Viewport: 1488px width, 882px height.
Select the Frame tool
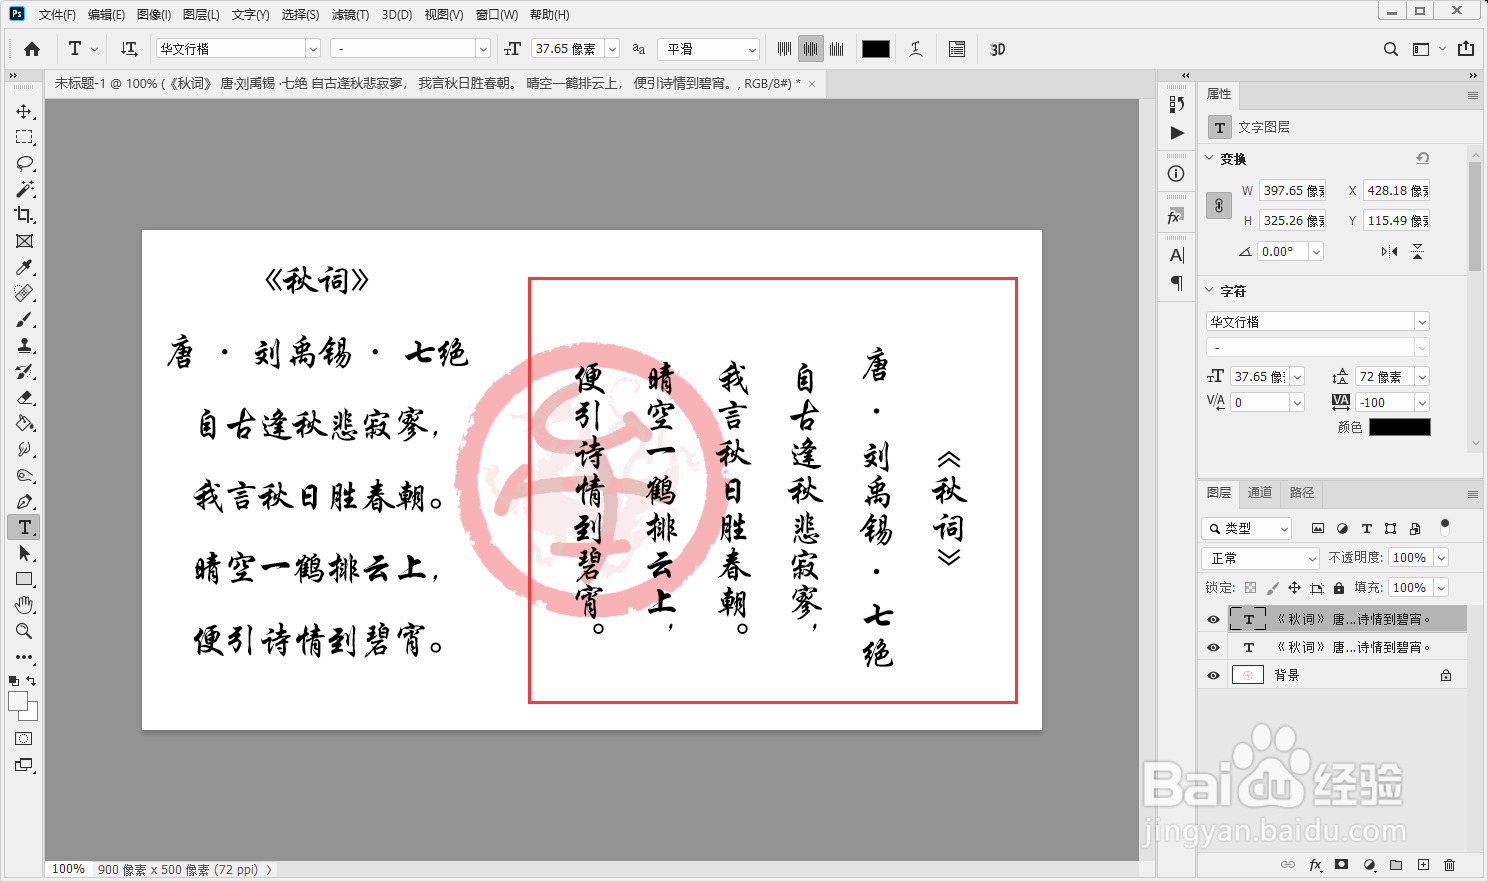(x=24, y=241)
